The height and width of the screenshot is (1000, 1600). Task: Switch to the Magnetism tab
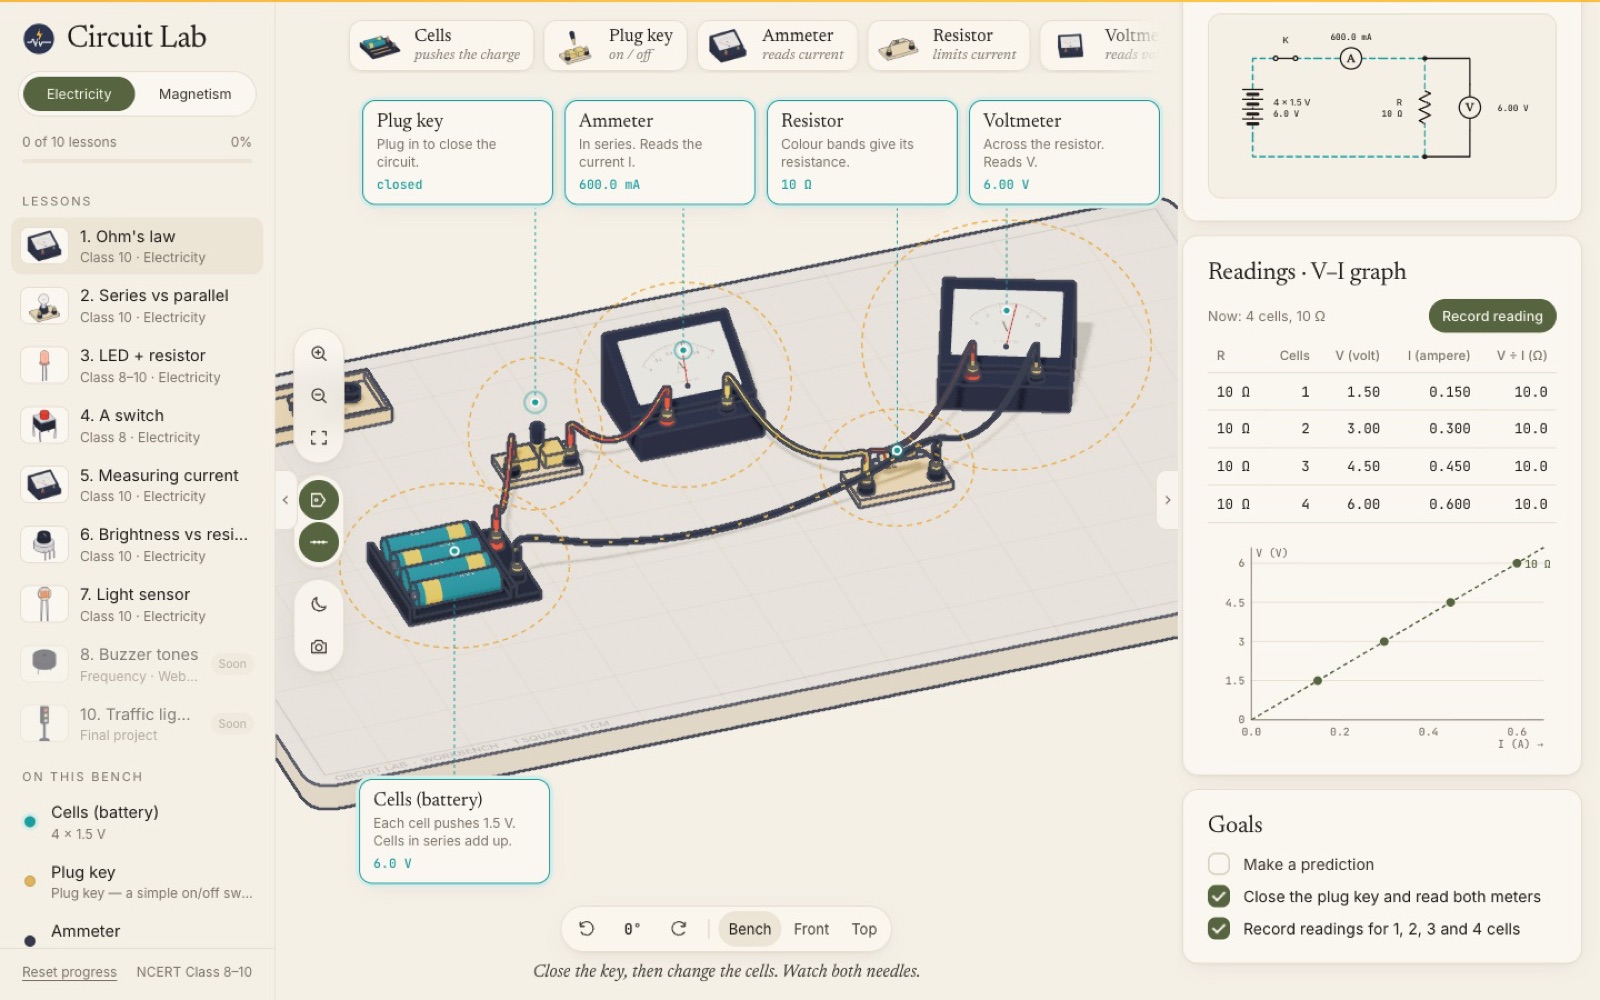coord(195,94)
